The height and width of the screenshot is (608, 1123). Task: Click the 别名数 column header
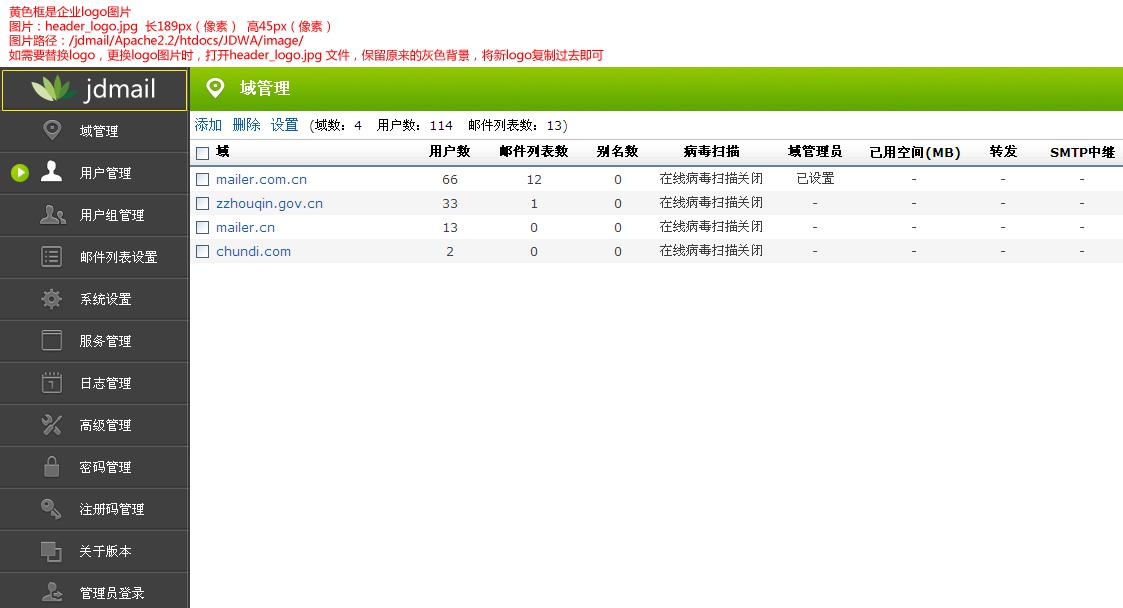click(x=617, y=151)
